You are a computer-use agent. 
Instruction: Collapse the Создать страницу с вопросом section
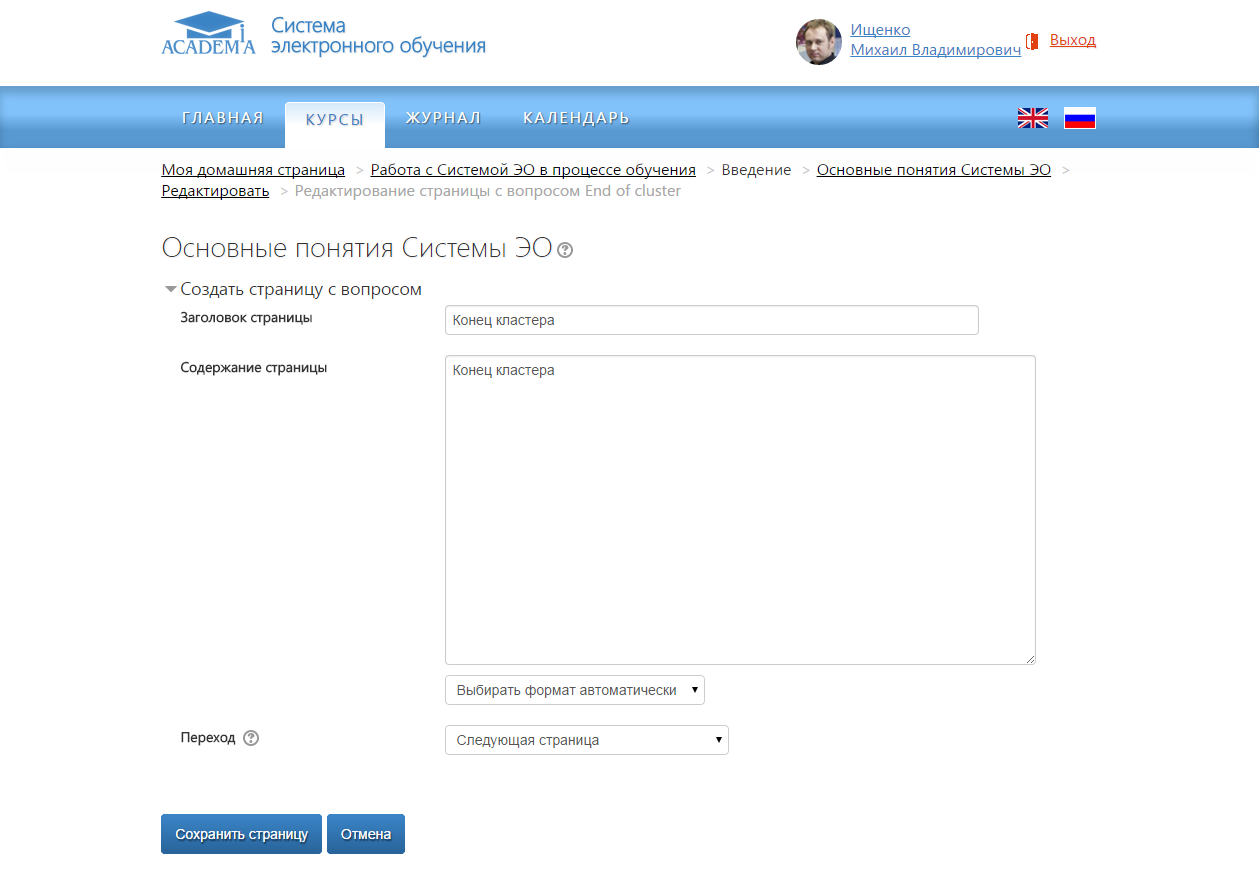[171, 290]
